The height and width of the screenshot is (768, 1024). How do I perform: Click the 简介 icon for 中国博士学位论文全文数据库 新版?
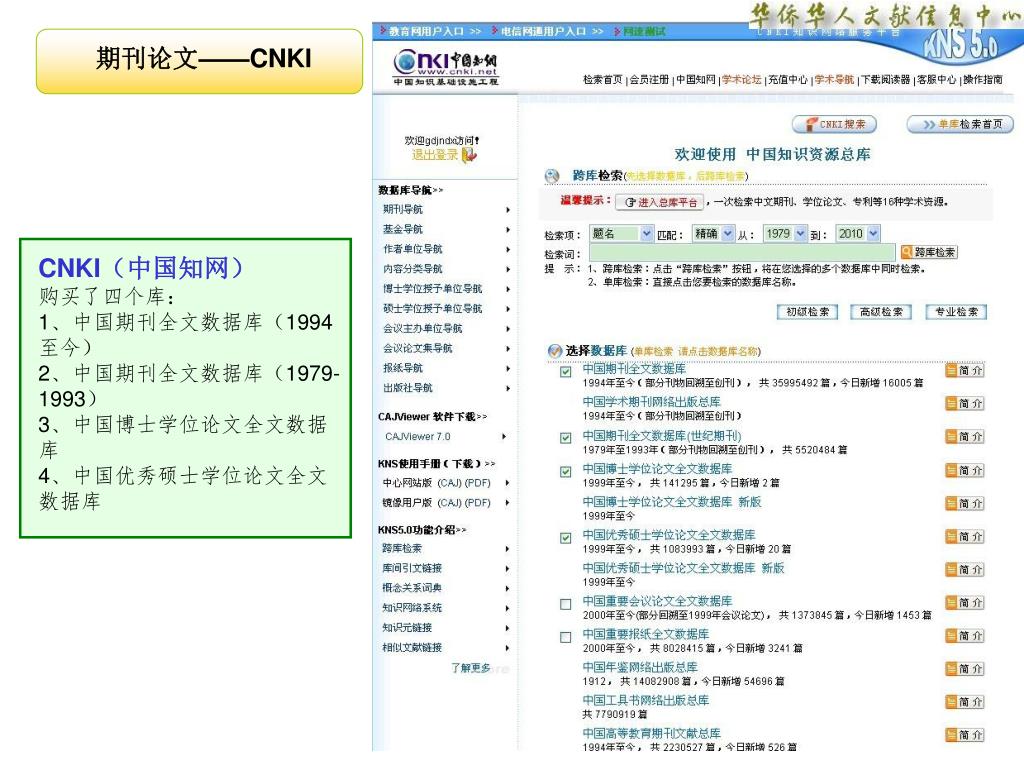[x=965, y=504]
